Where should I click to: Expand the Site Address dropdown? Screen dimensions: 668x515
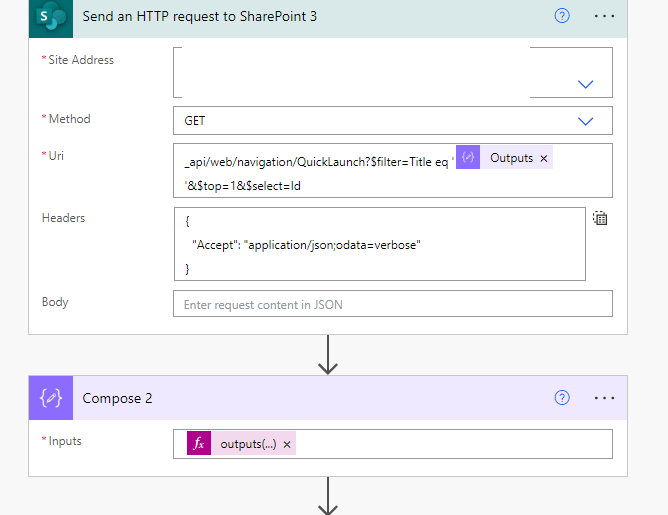tap(586, 85)
